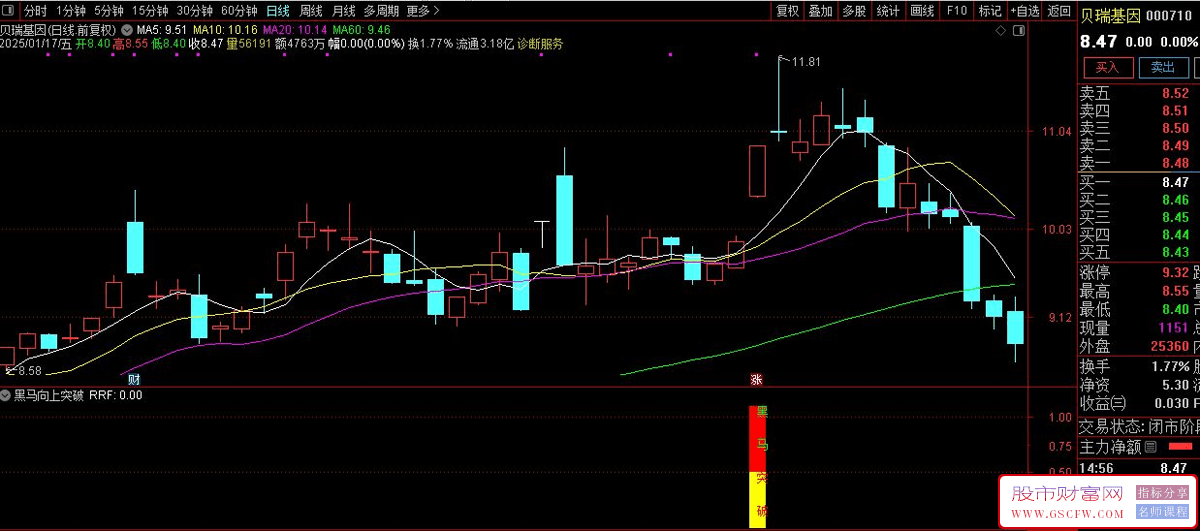Click the 卖出 sell button

tap(1163, 67)
